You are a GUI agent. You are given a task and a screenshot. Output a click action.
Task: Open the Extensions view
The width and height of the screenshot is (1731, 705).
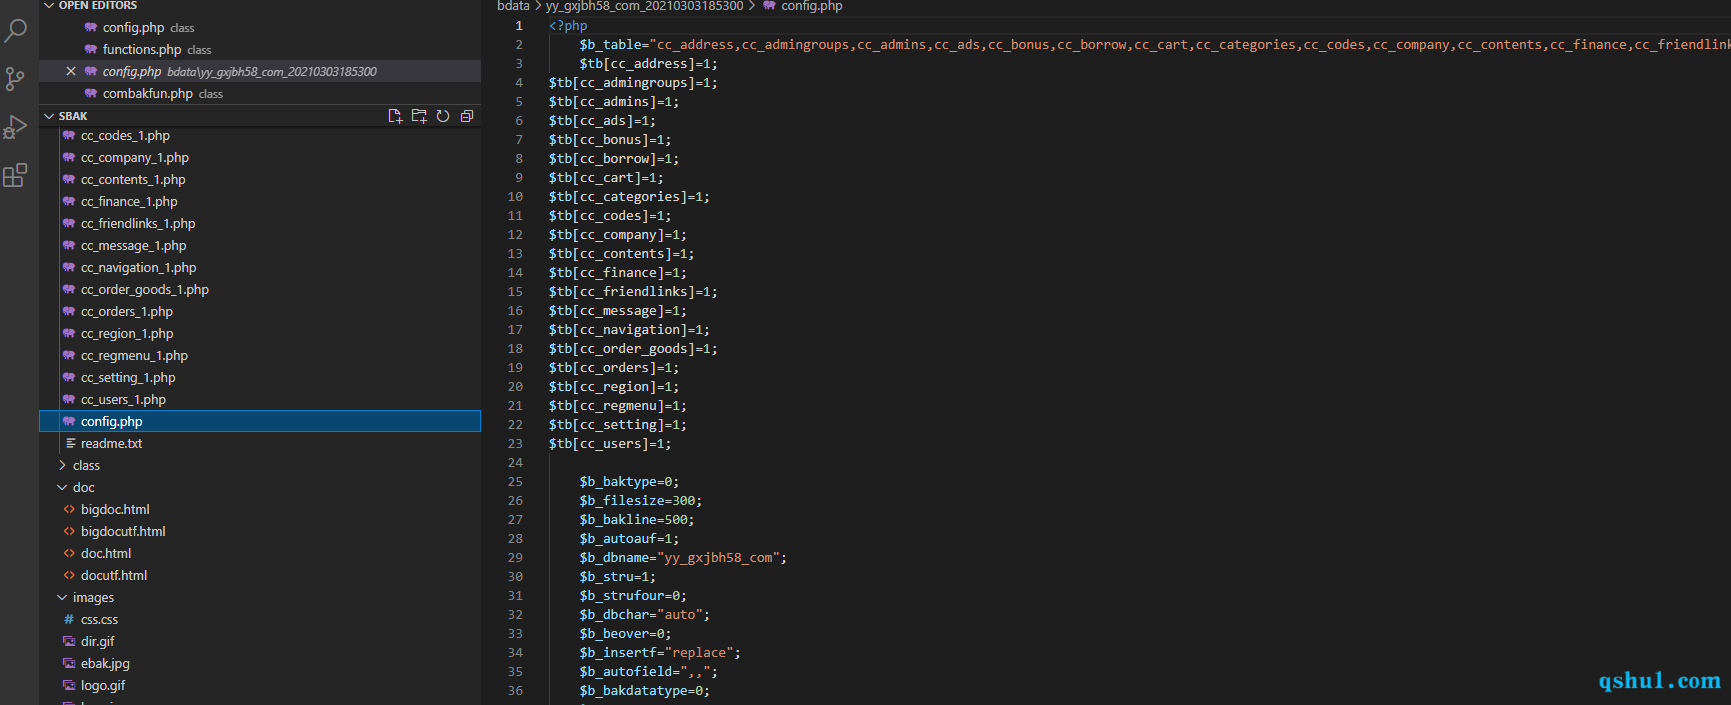tap(15, 176)
